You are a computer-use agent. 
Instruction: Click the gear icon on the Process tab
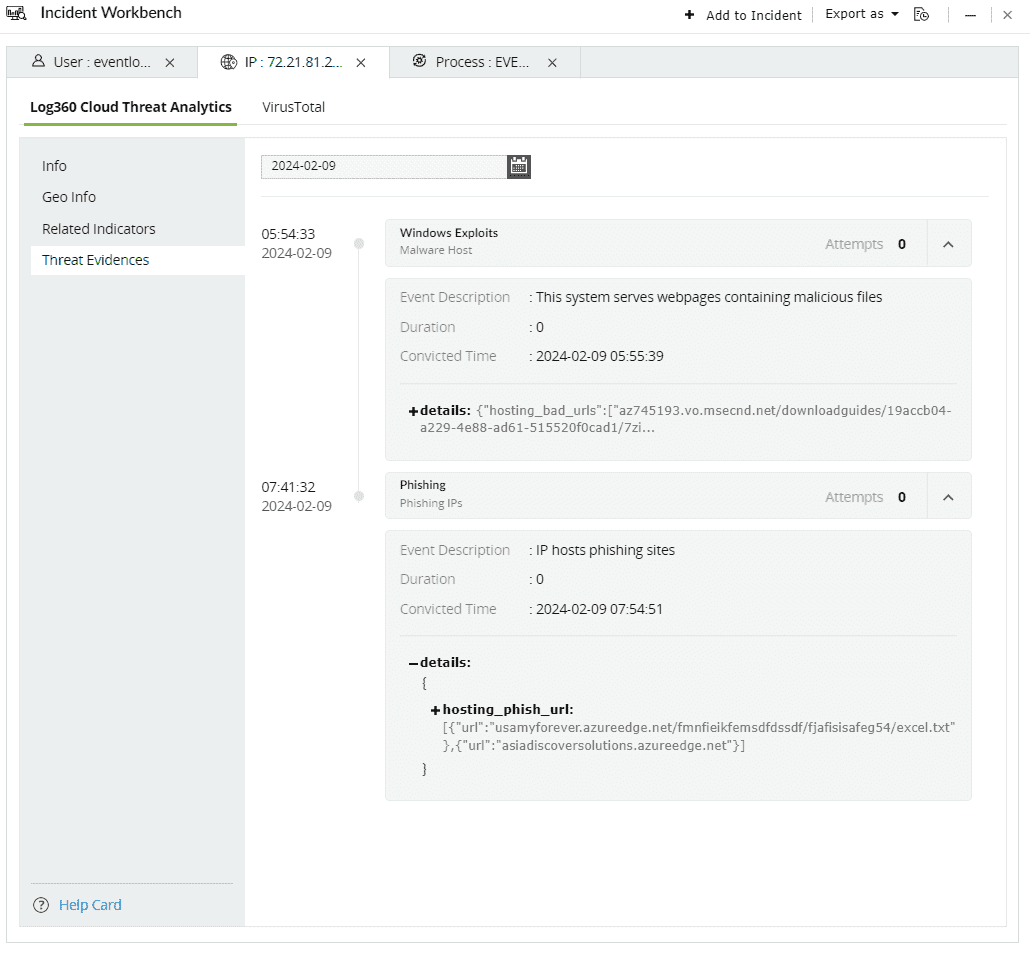(x=419, y=61)
